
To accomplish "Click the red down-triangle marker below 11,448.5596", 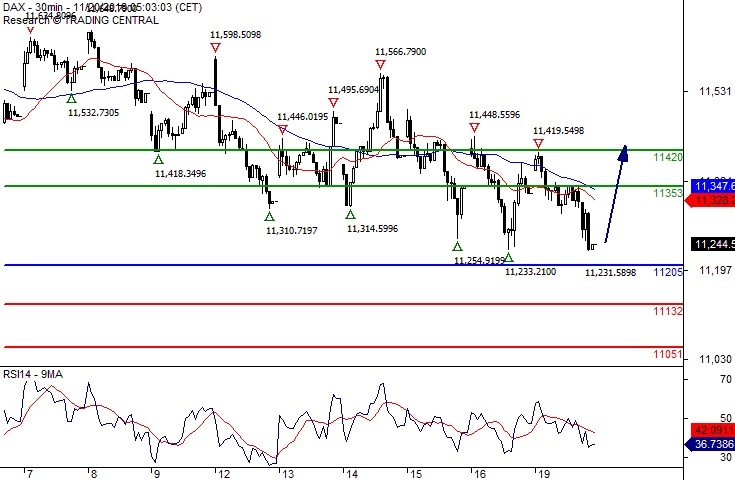I will point(474,128).
